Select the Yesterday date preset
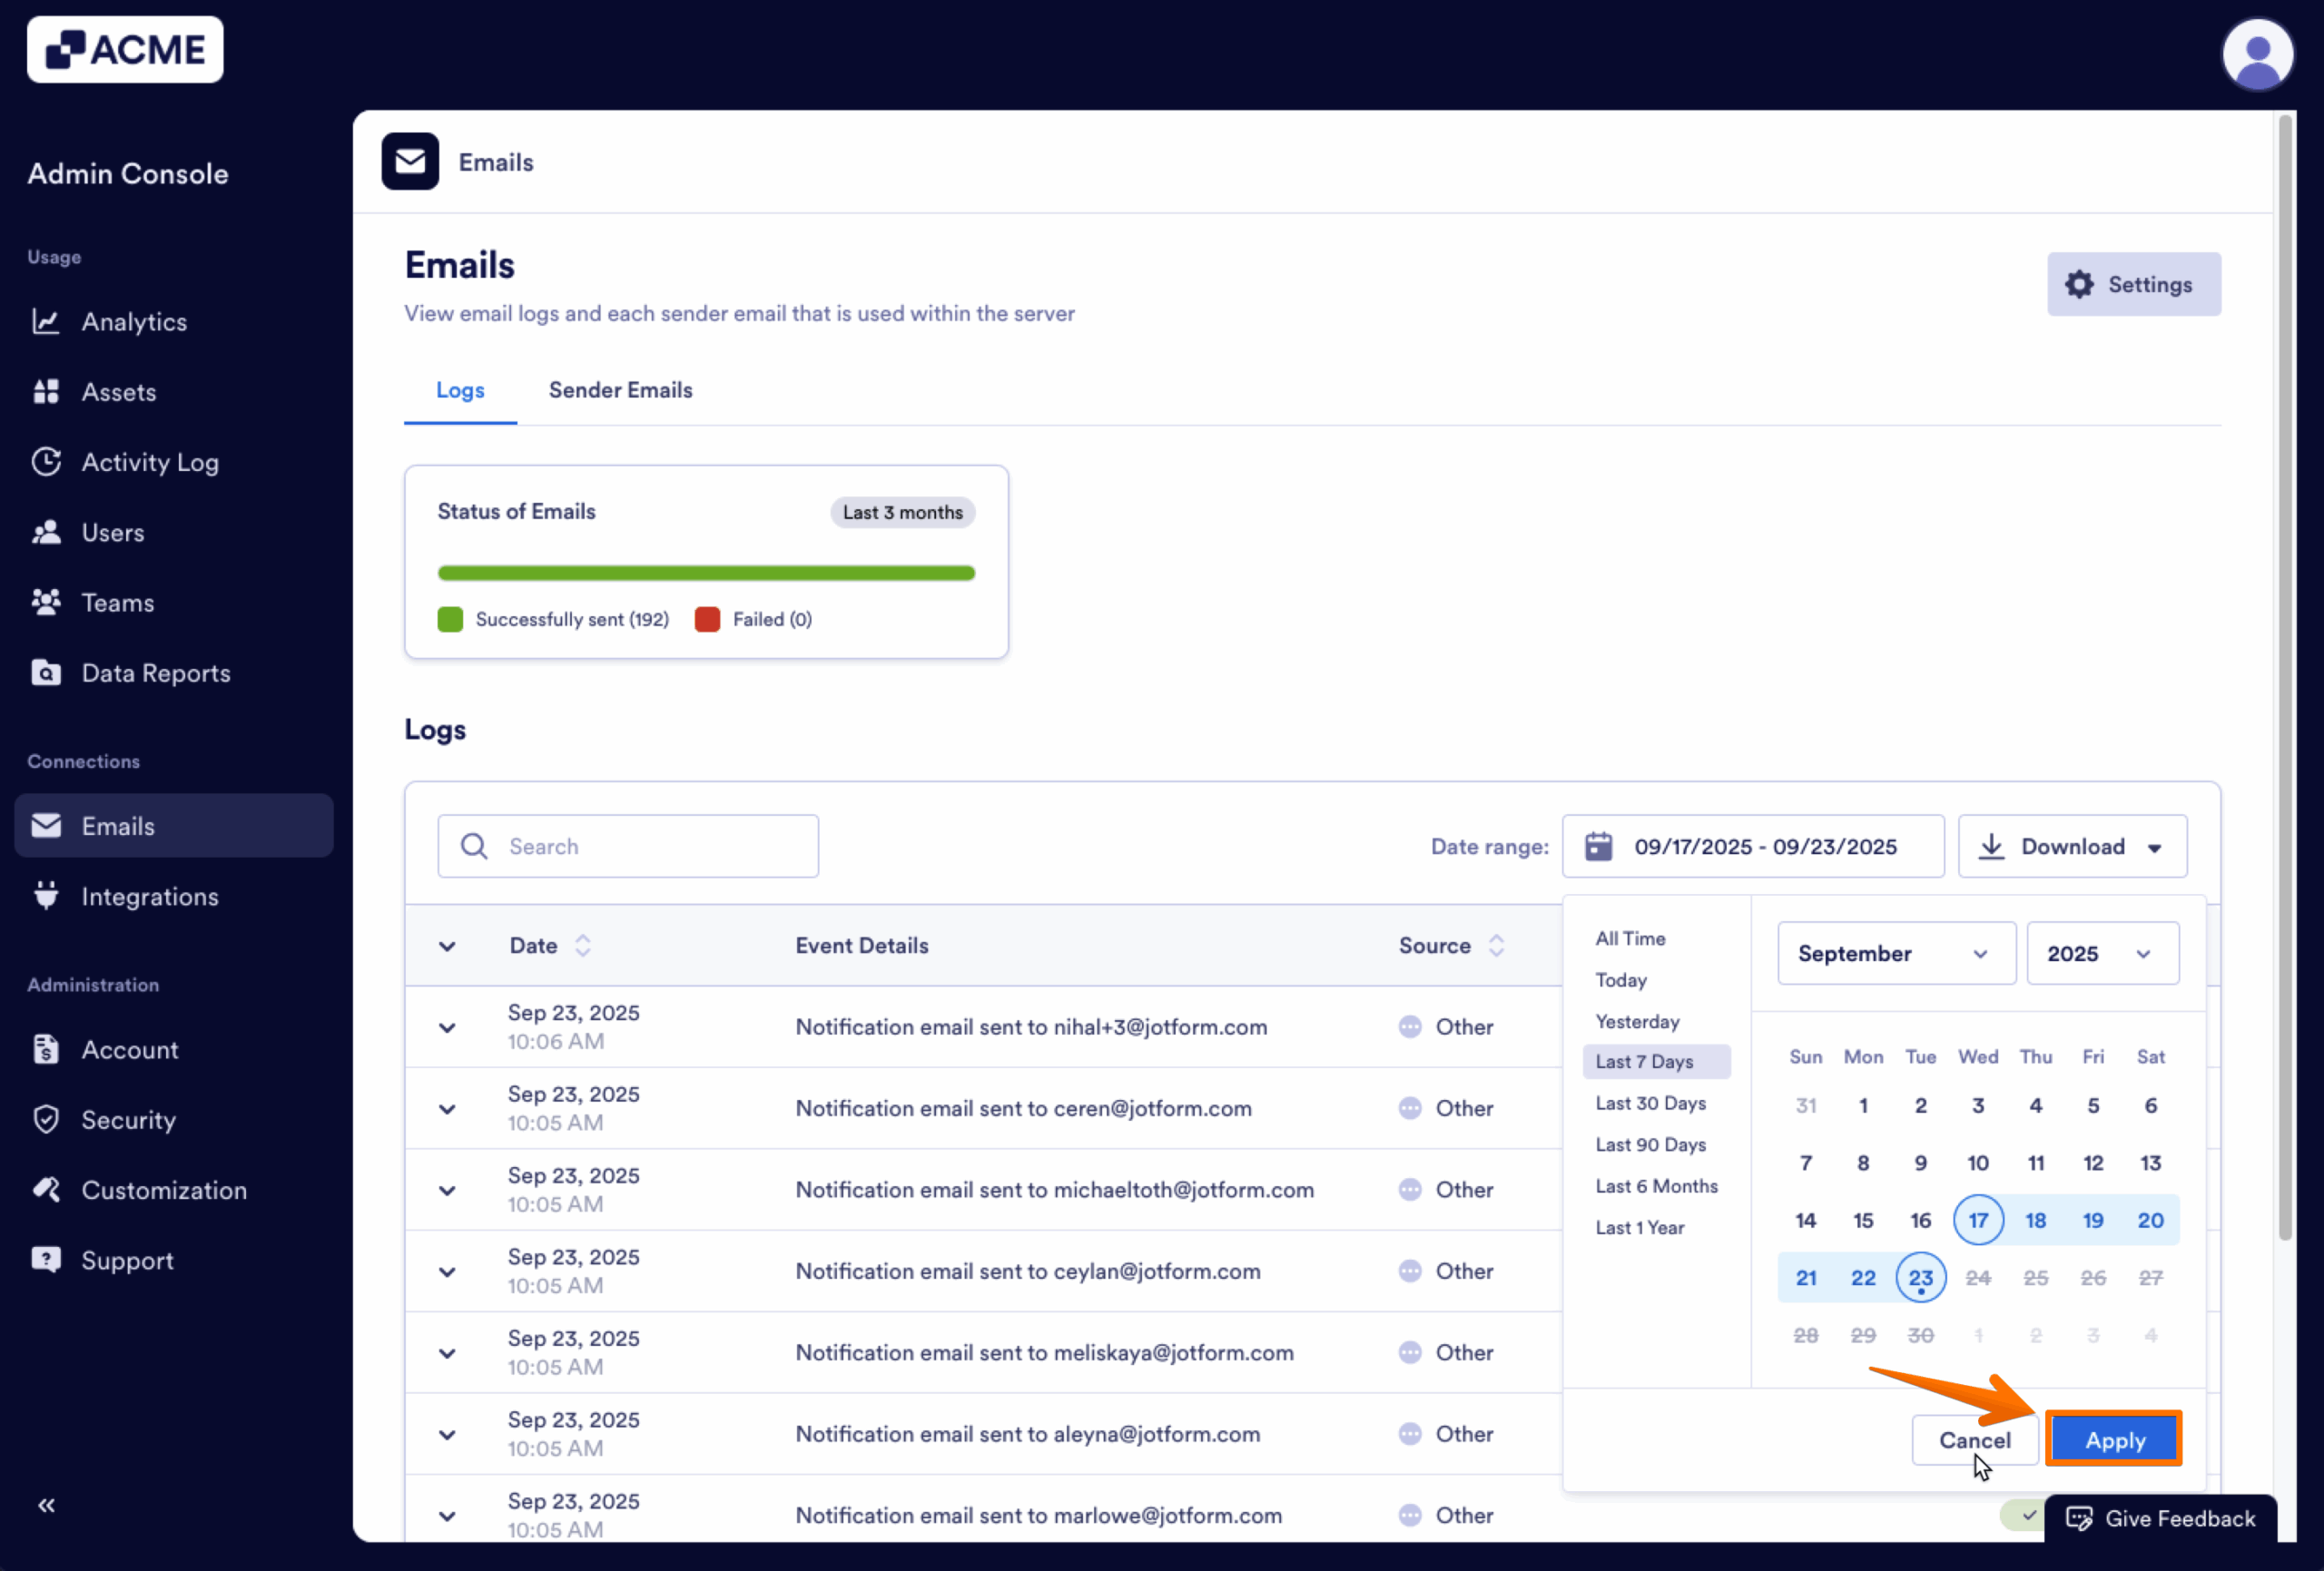This screenshot has height=1571, width=2324. point(1637,1021)
